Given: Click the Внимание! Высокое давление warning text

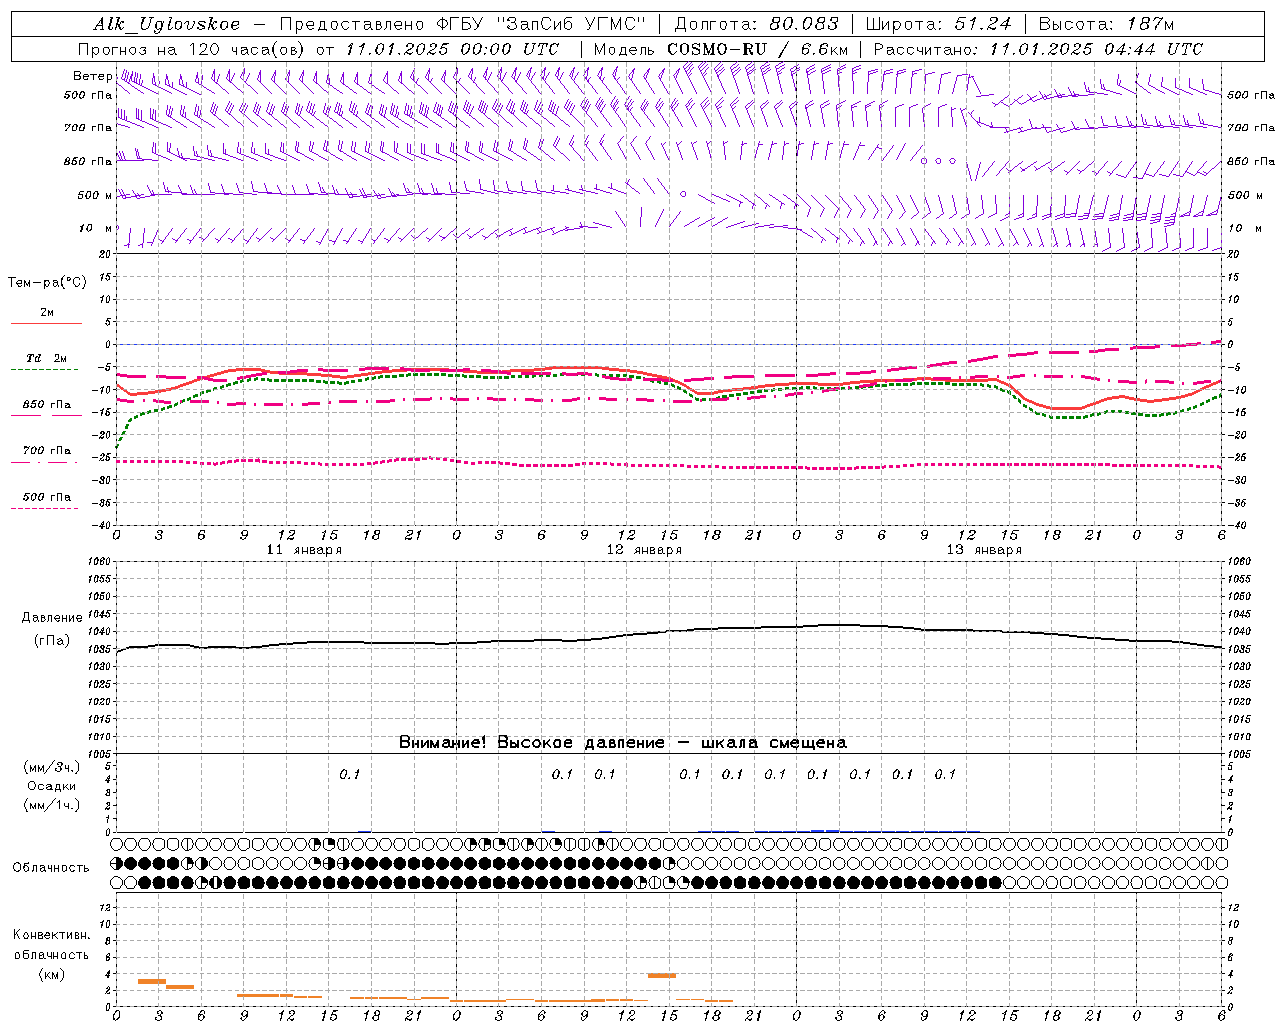Looking at the screenshot, I should (x=622, y=743).
